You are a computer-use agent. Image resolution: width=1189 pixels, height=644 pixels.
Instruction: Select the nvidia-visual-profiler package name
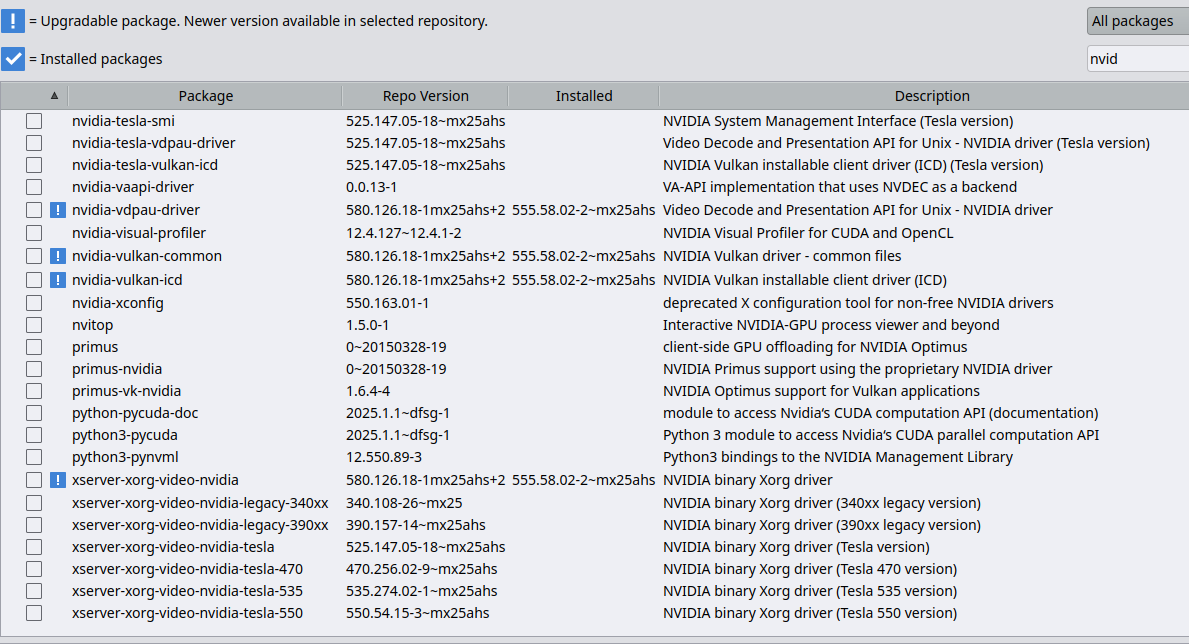[x=139, y=233]
